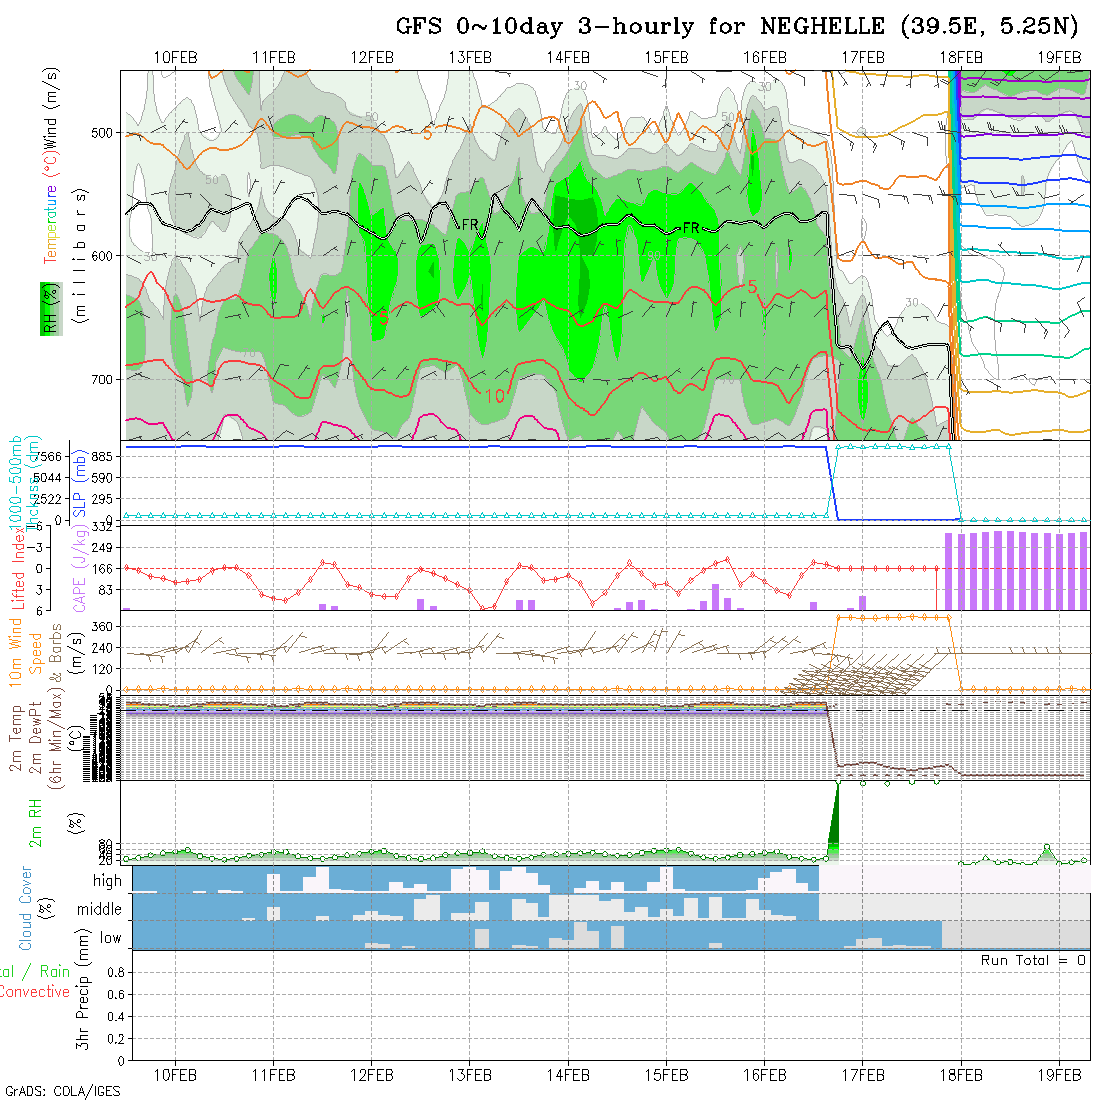
Task: Click the 166 CAPE axis value
Action: [102, 569]
